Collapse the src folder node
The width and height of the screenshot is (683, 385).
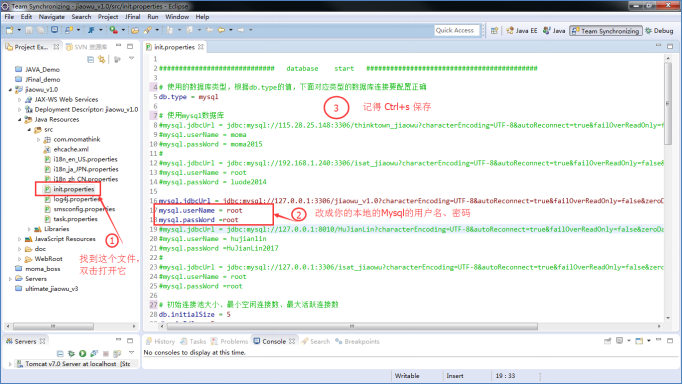29,130
